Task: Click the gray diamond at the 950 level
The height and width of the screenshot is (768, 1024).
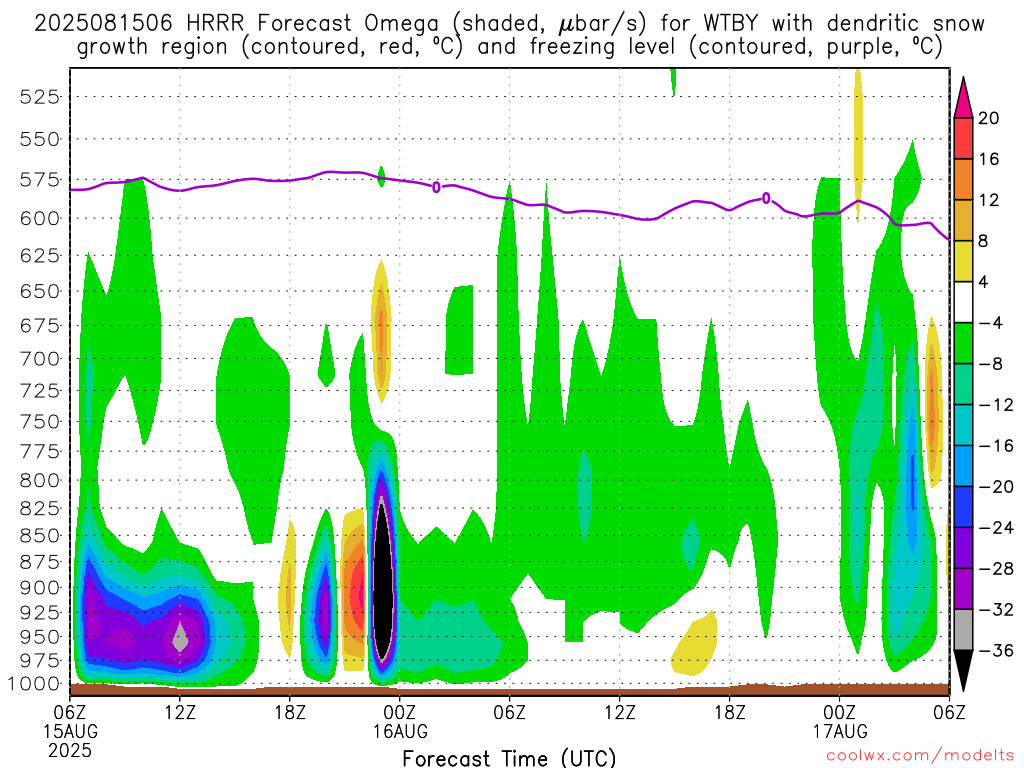Action: [x=180, y=637]
